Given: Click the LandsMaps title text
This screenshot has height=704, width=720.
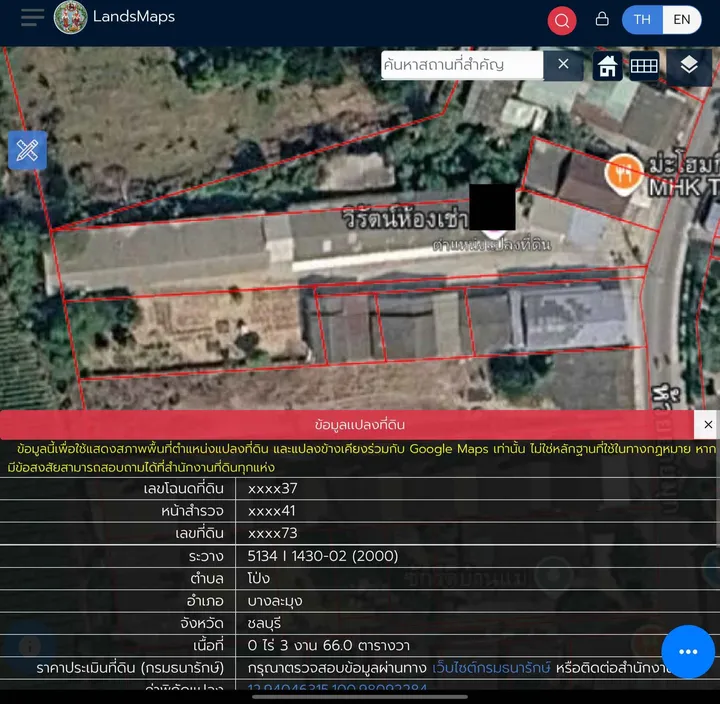Looking at the screenshot, I should (x=134, y=17).
